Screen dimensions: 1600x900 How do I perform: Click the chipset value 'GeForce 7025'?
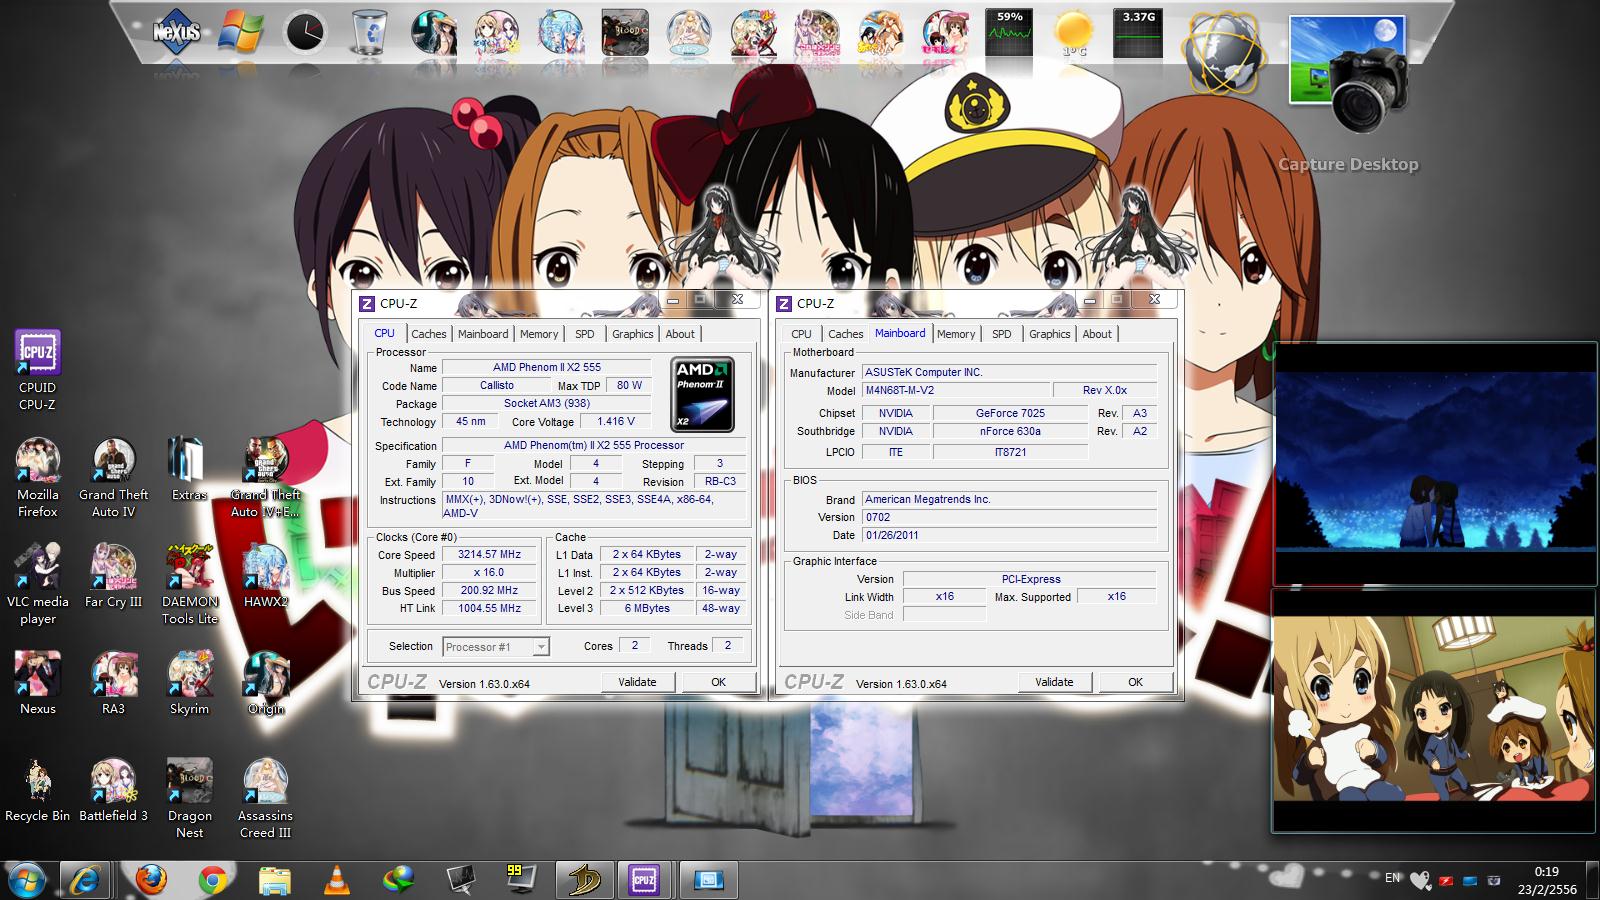coord(1010,413)
